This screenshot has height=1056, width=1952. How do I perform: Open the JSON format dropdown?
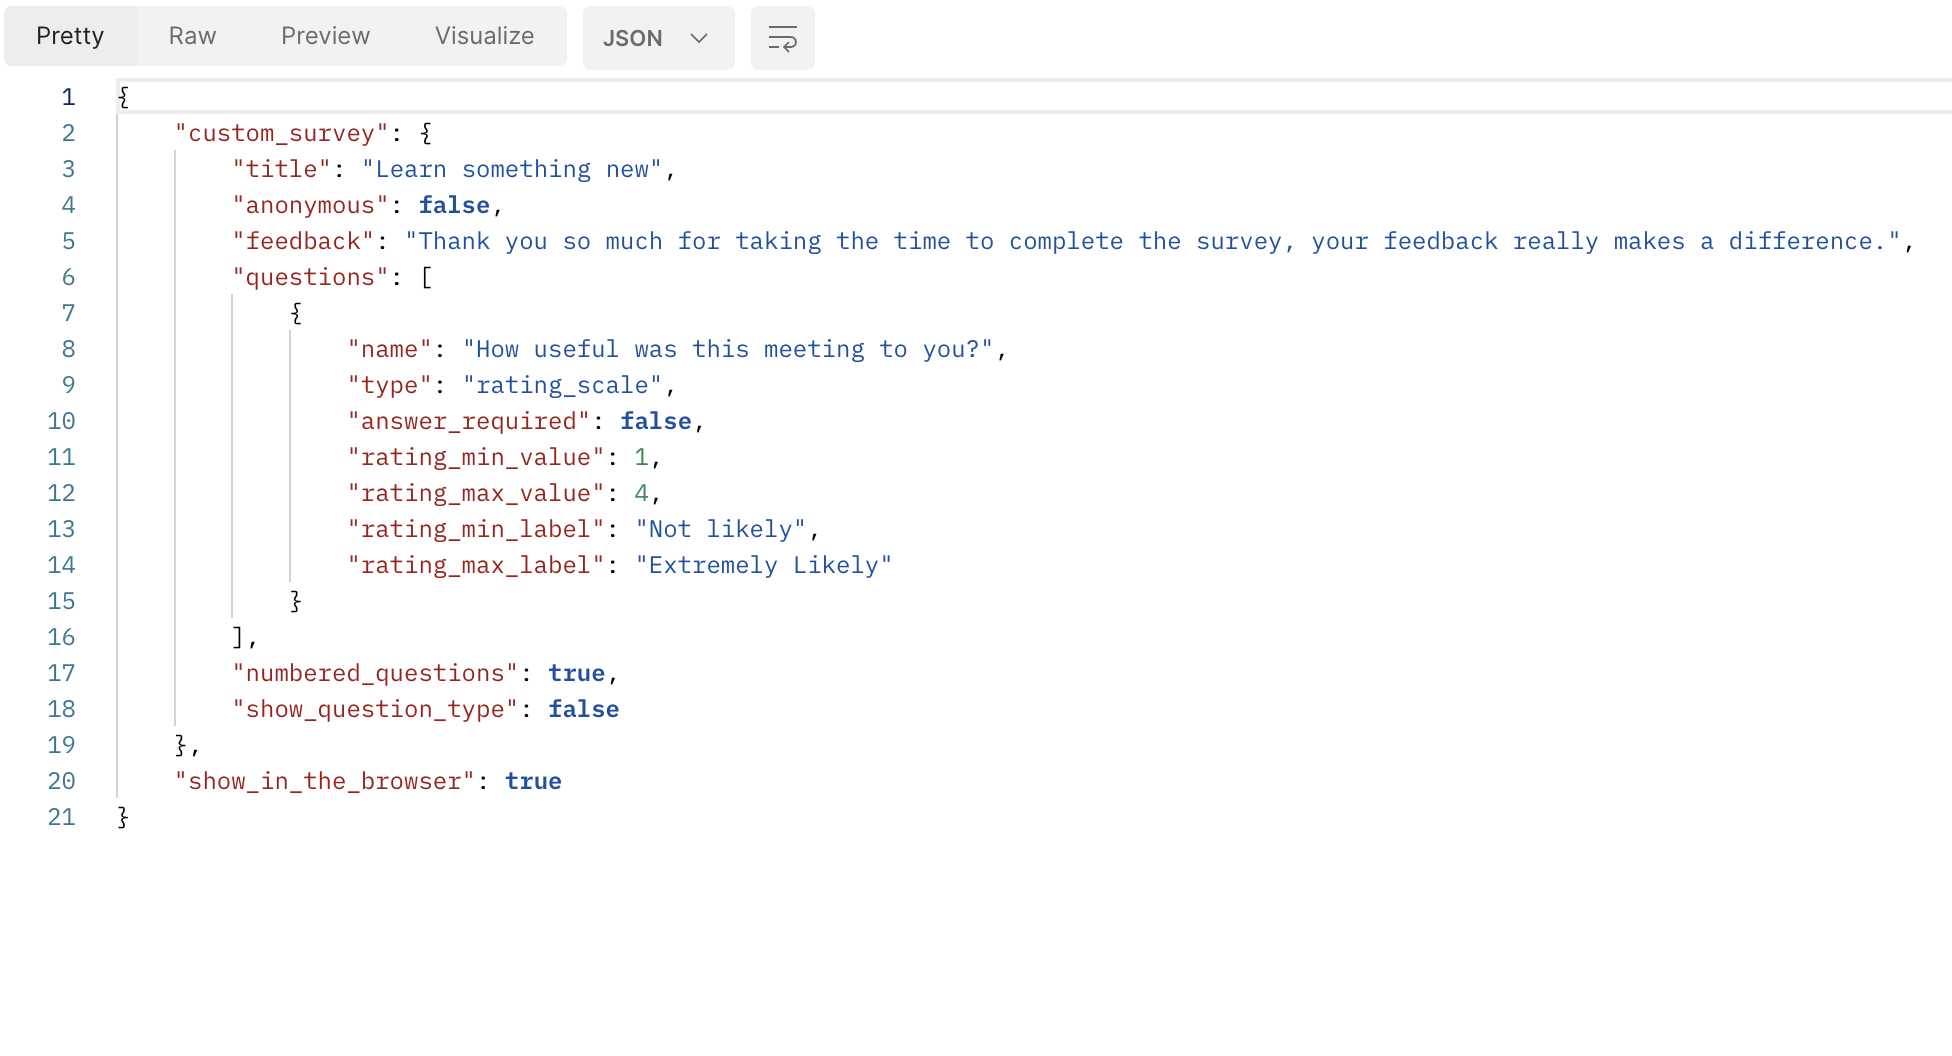(x=657, y=38)
